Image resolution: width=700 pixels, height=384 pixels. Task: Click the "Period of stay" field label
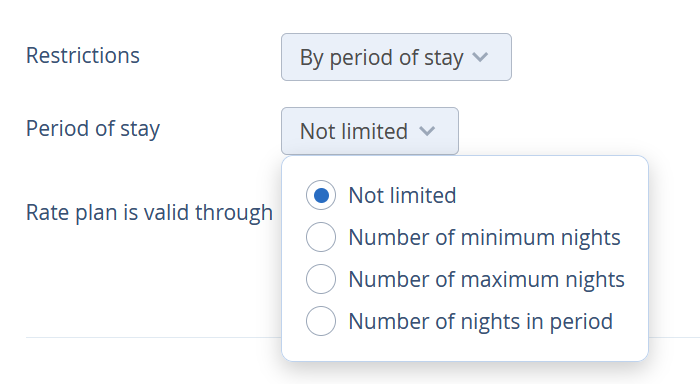click(93, 129)
